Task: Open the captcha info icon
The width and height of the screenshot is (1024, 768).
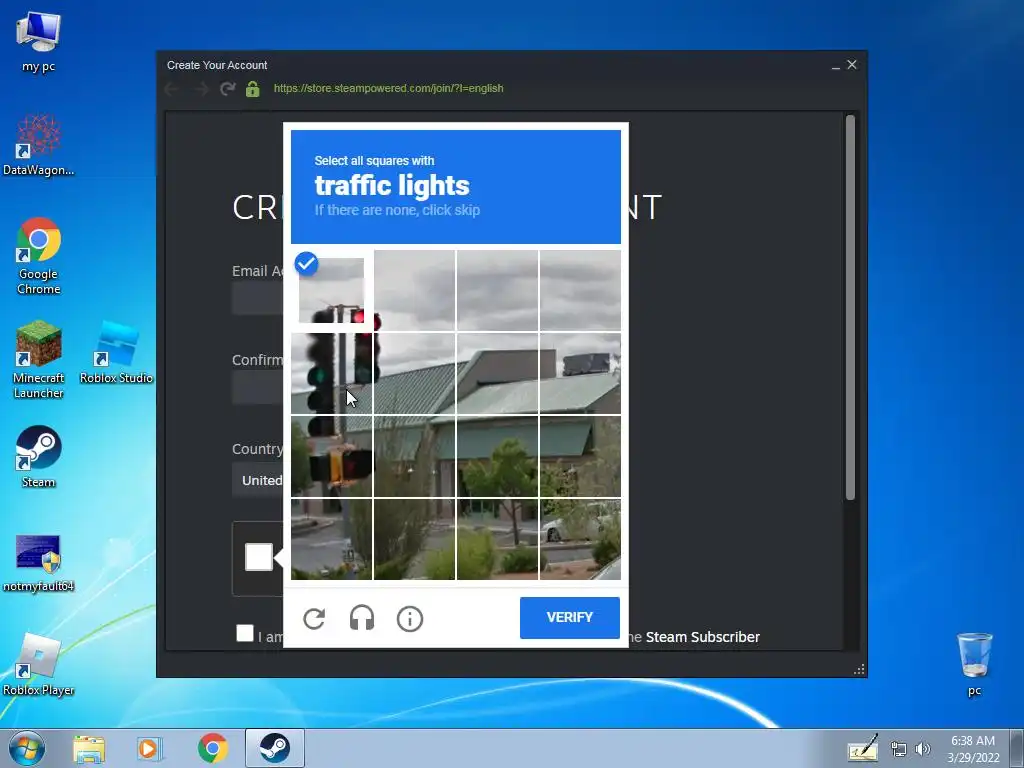Action: tap(410, 618)
